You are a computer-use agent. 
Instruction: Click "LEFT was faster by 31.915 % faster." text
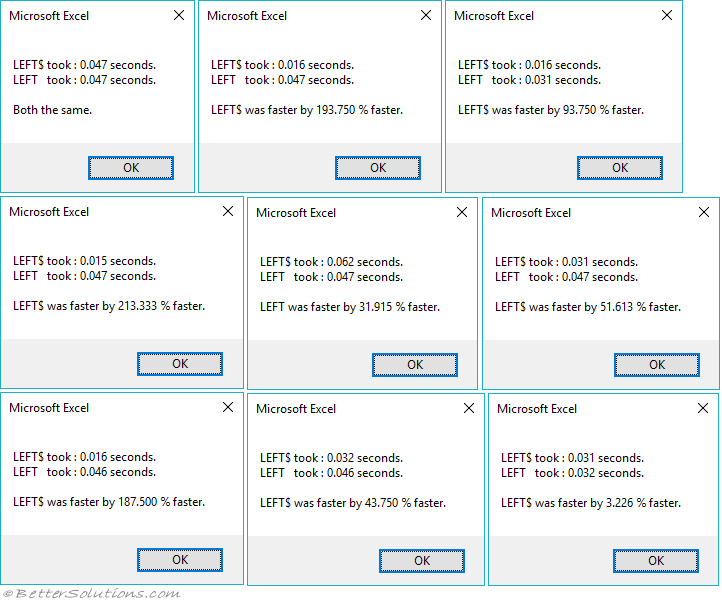(x=350, y=307)
